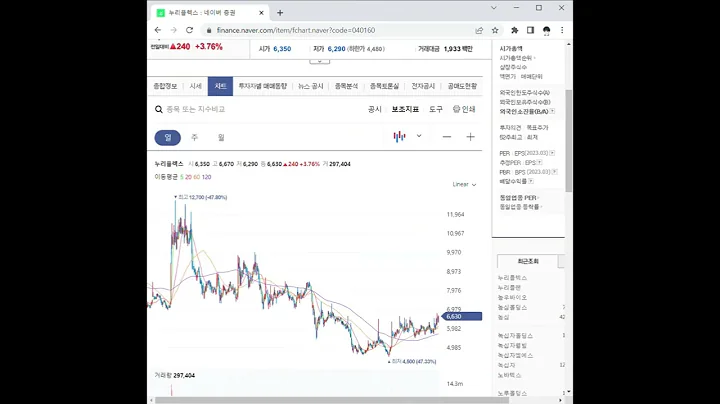Image resolution: width=720 pixels, height=404 pixels.
Task: Open the 동일업종 PER link
Action: coord(518,198)
